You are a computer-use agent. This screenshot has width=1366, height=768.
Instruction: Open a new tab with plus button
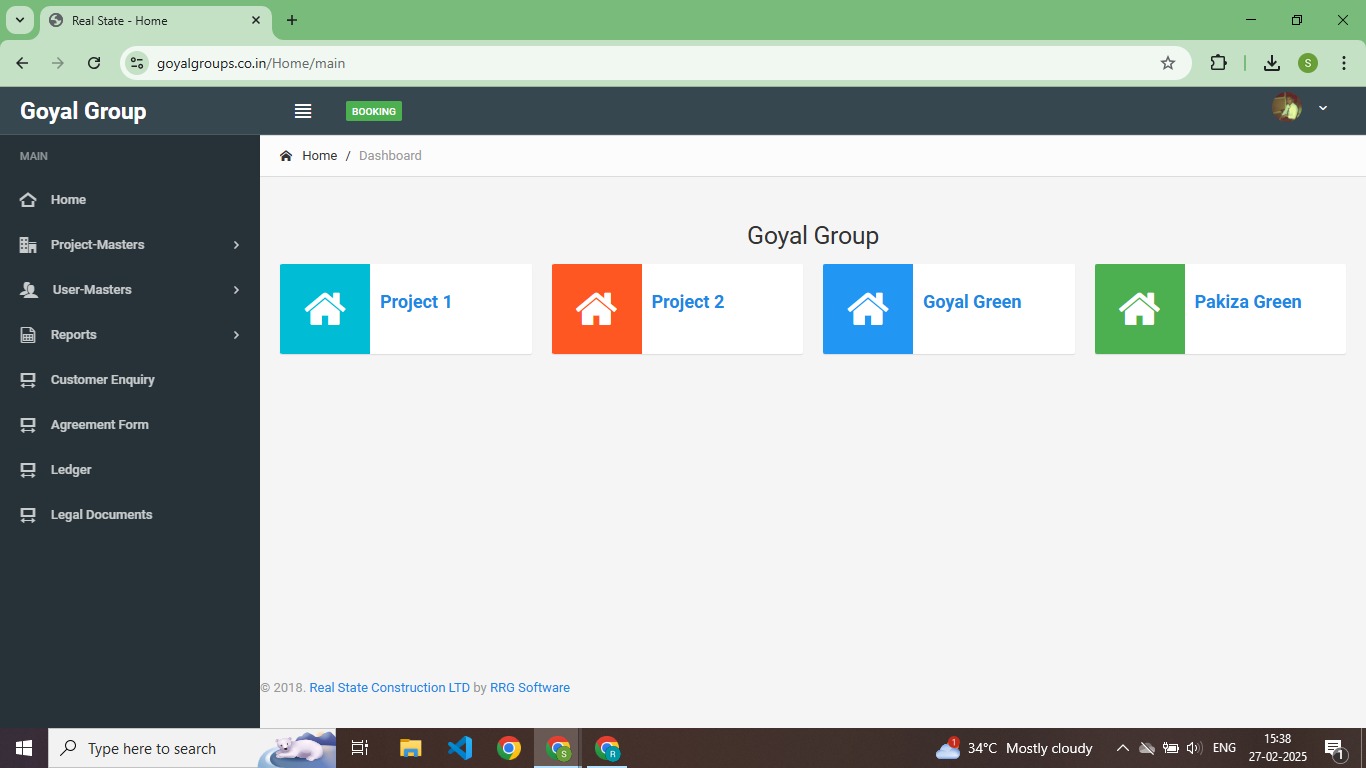click(x=292, y=20)
